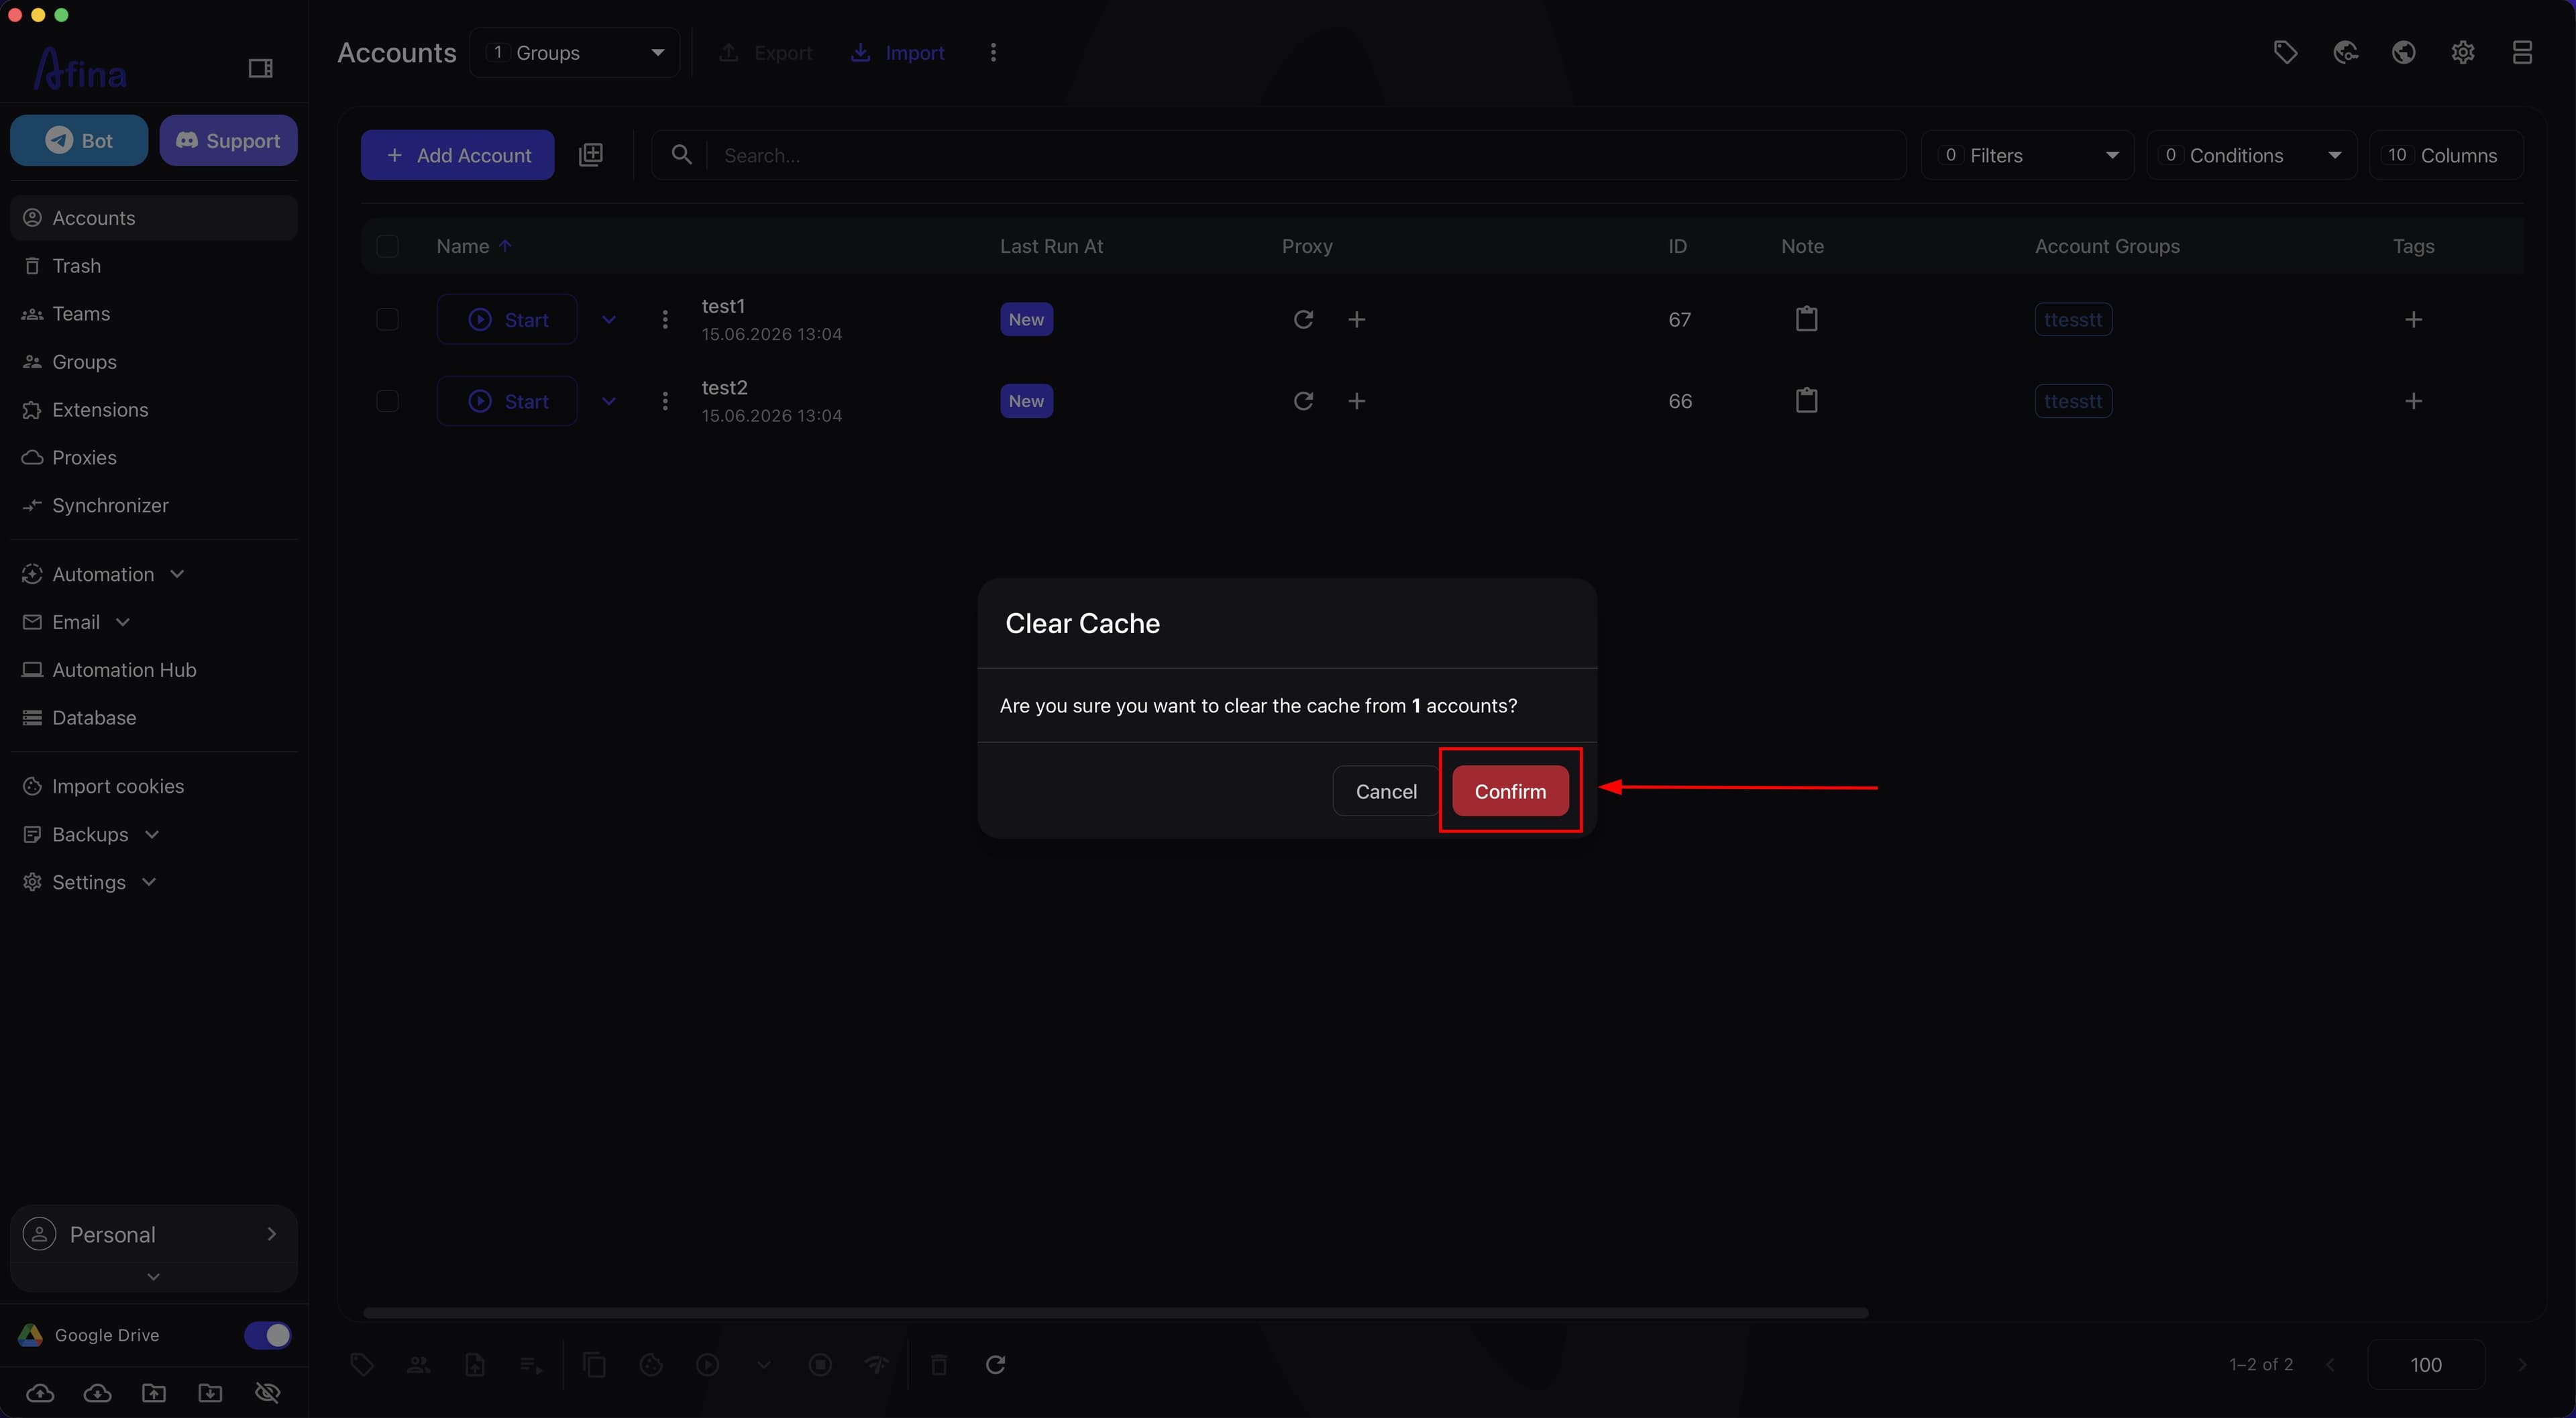Open Import cookies in the sidebar
This screenshot has height=1418, width=2576.
154,786
